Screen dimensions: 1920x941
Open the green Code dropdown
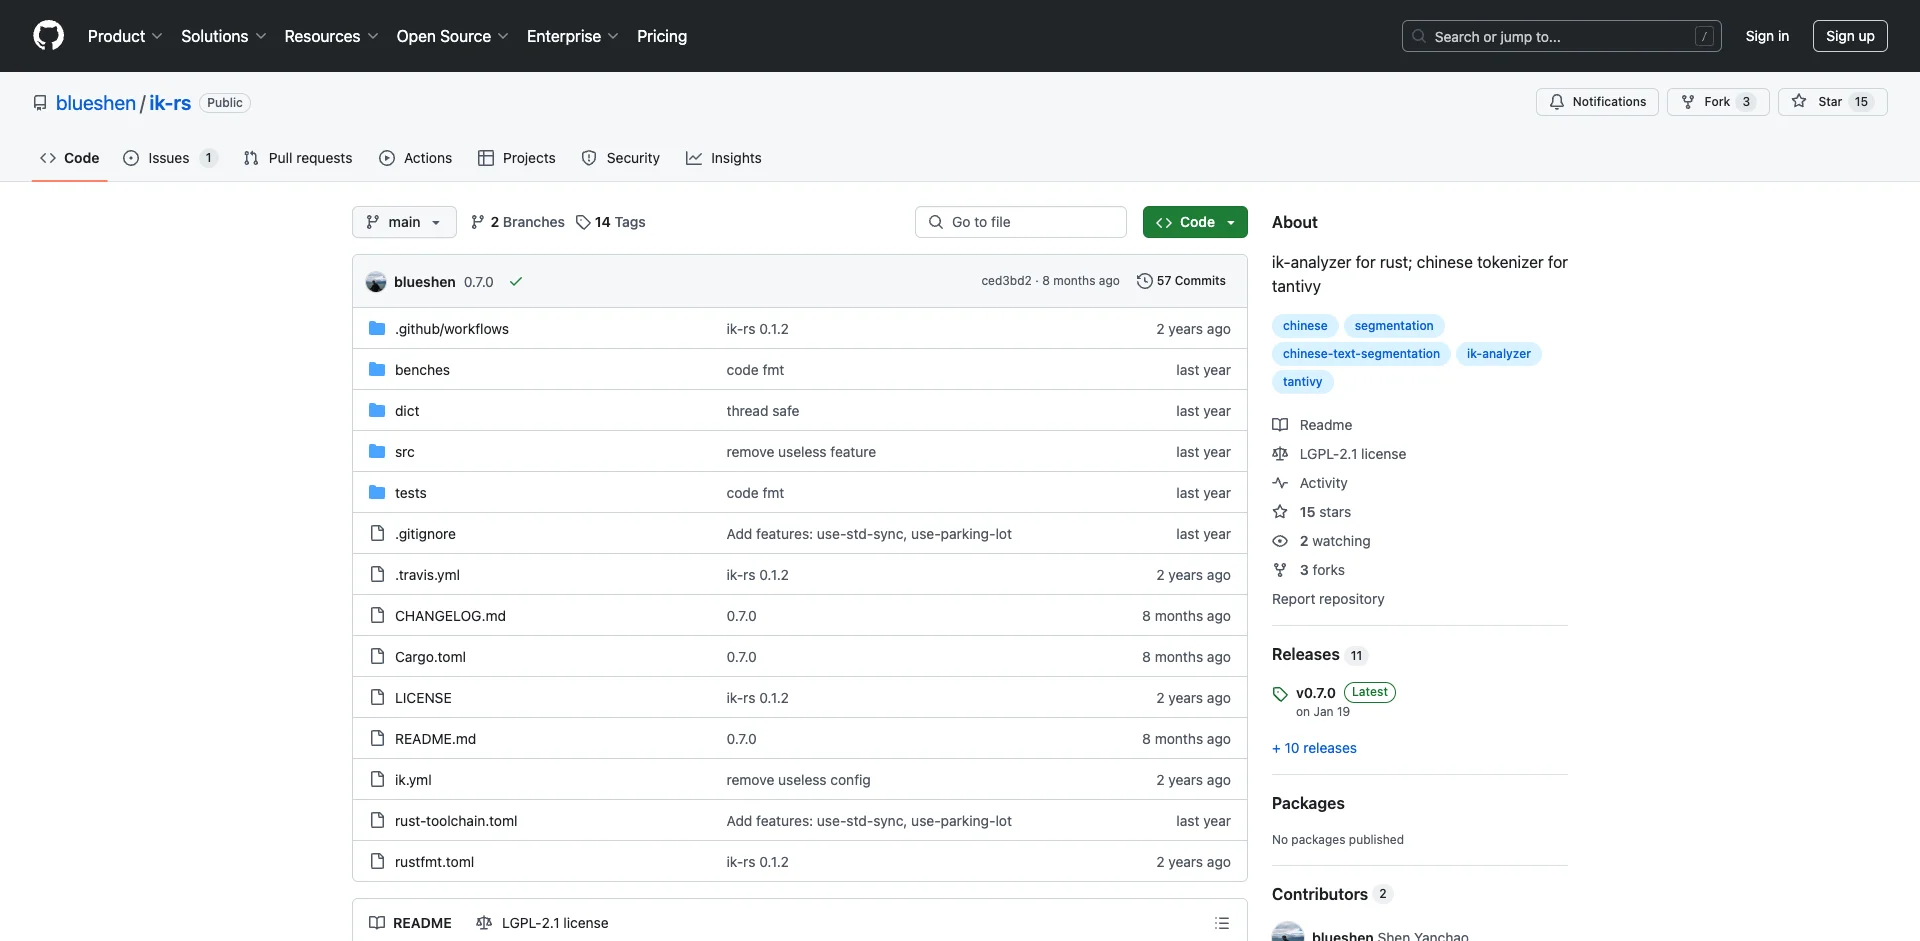click(x=1195, y=222)
